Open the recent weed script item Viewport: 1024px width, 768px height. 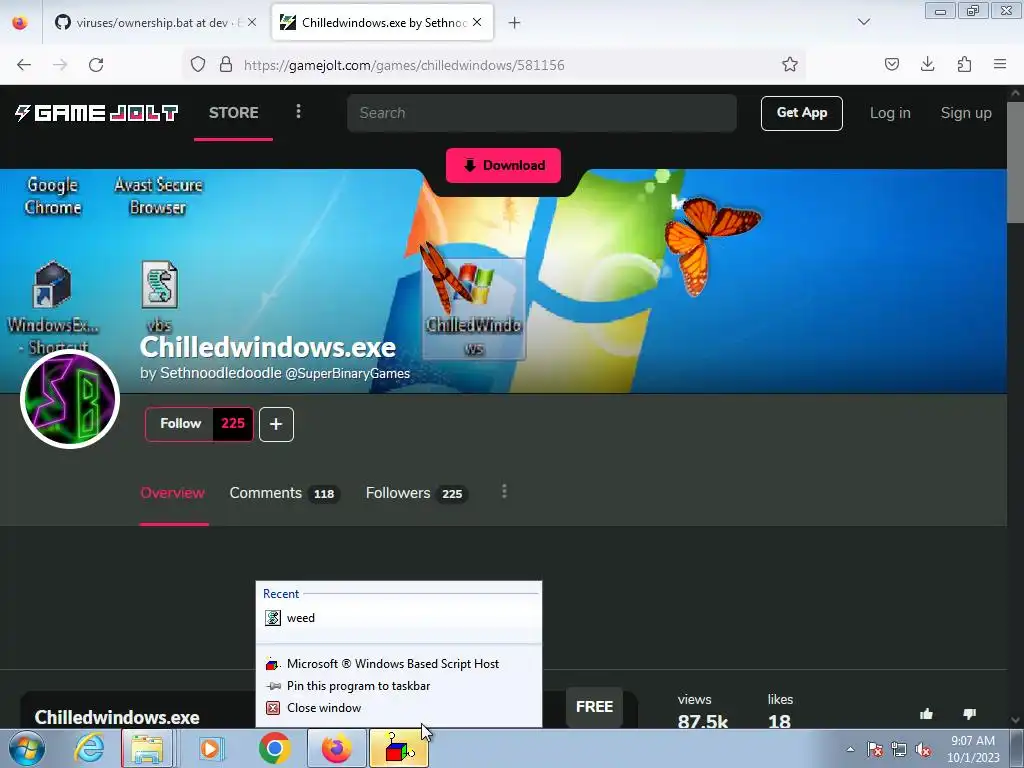click(x=398, y=618)
